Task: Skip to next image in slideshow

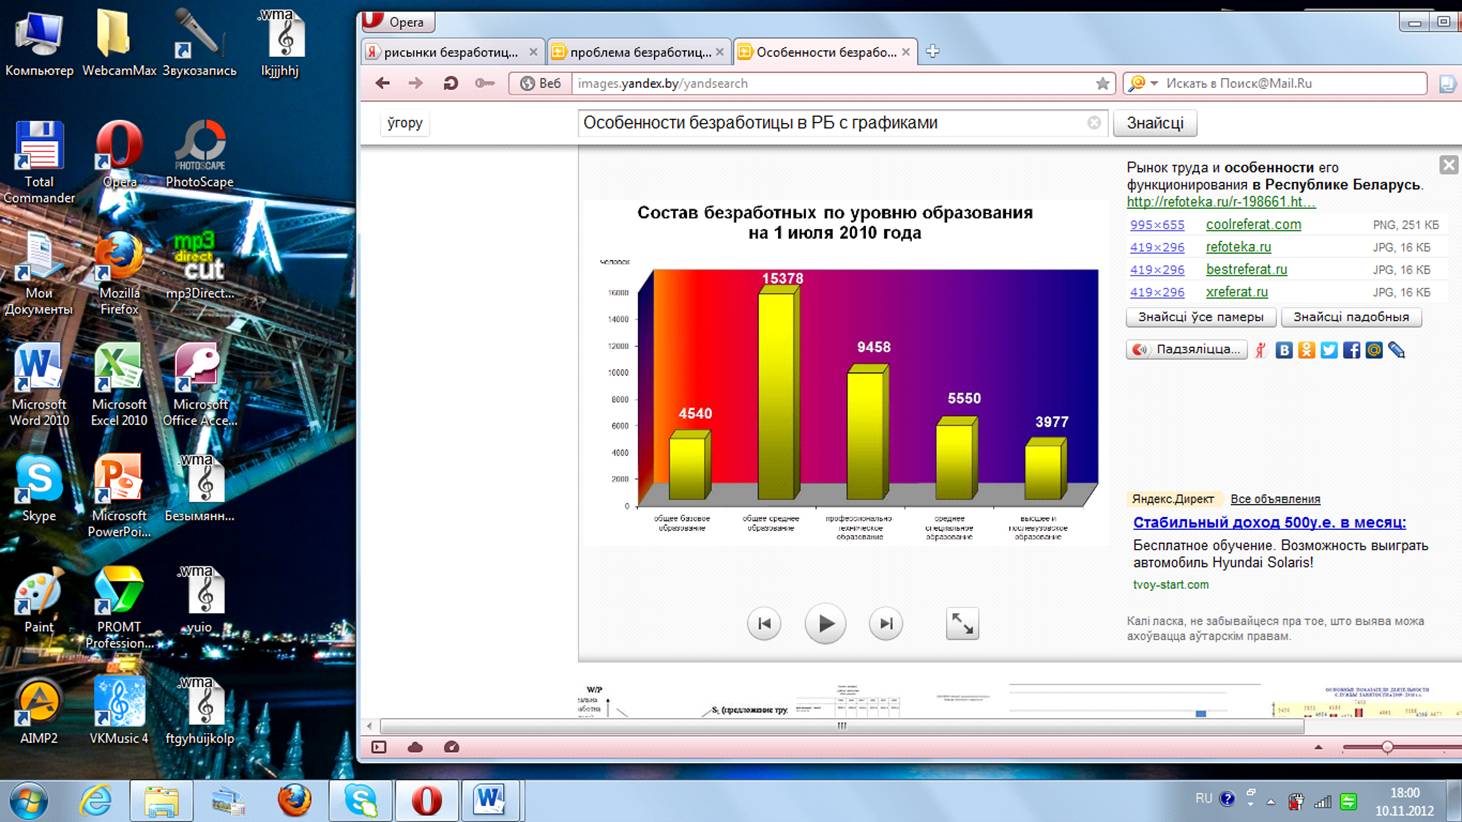Action: 886,624
